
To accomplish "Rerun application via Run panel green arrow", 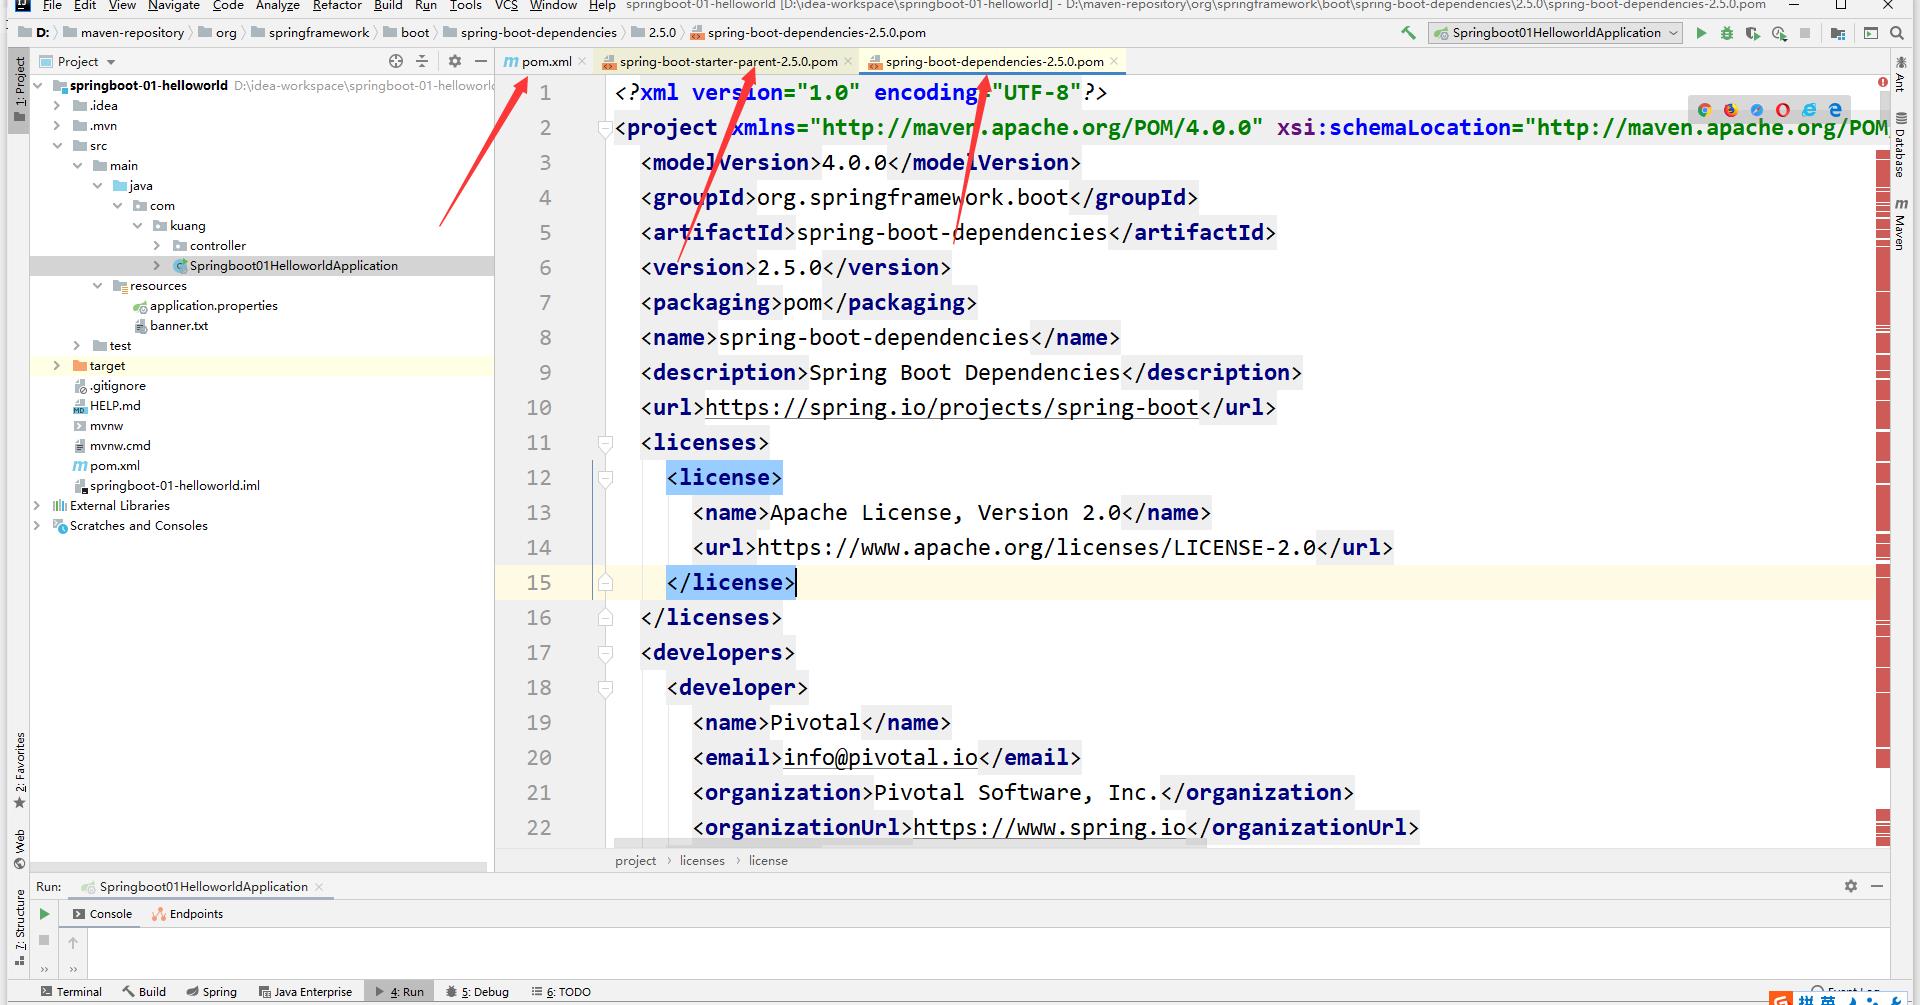I will pos(44,914).
